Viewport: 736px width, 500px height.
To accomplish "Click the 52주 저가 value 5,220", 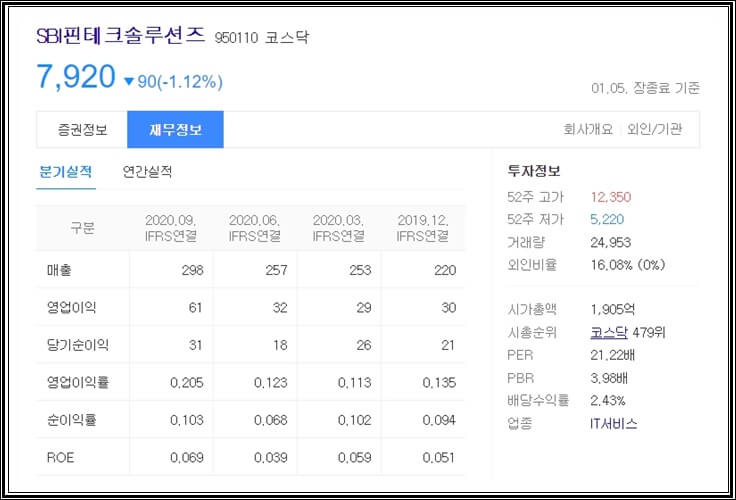I will click(607, 219).
